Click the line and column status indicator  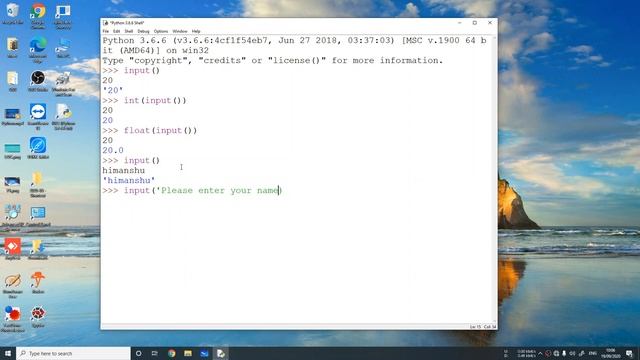(x=483, y=327)
